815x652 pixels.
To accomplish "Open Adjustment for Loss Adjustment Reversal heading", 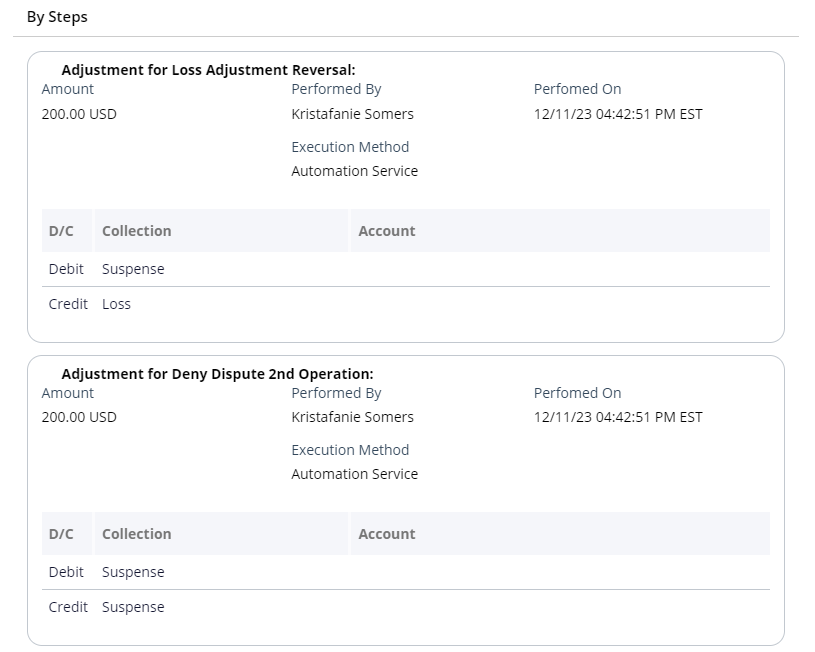I will 208,70.
